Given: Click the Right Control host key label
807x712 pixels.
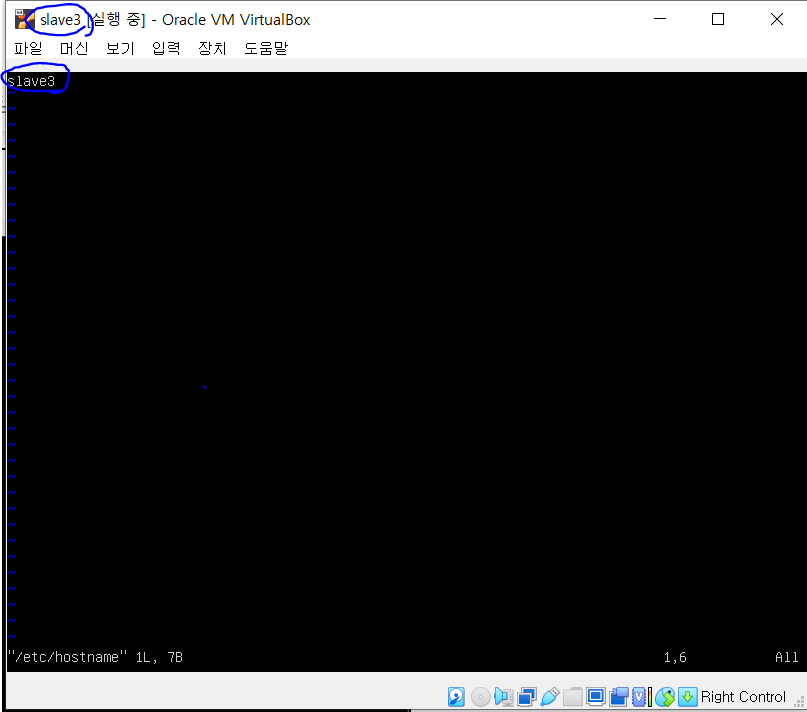Looking at the screenshot, I should point(743,697).
